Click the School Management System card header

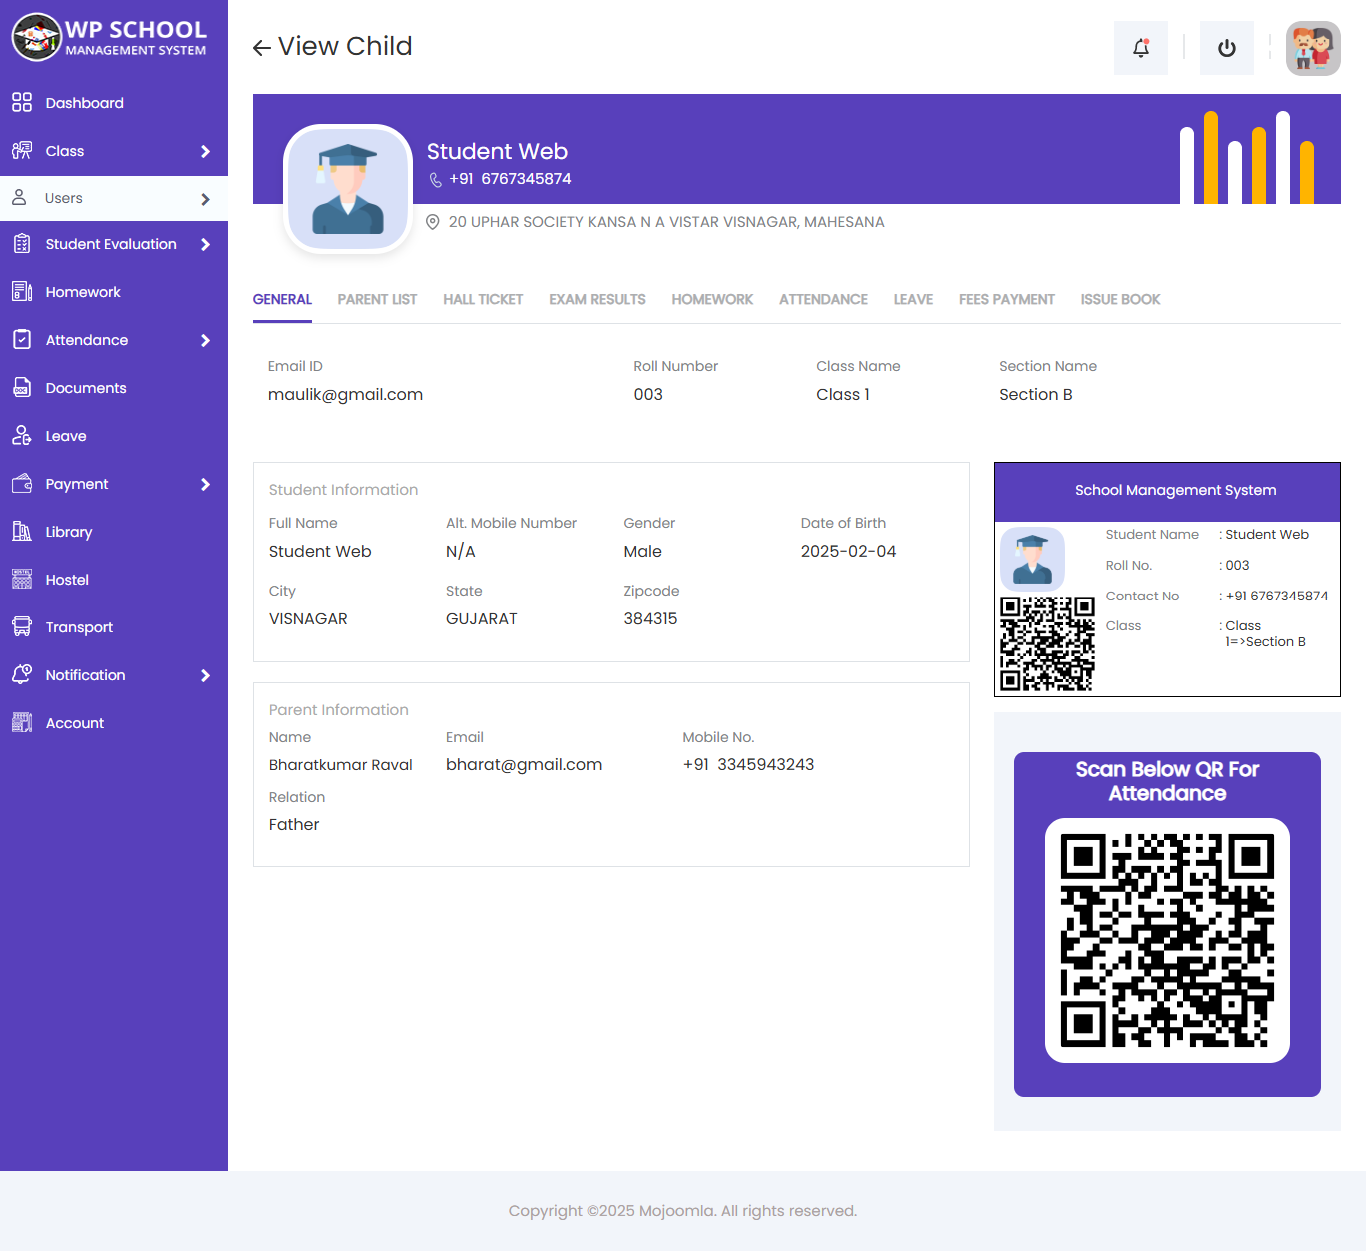click(x=1167, y=491)
